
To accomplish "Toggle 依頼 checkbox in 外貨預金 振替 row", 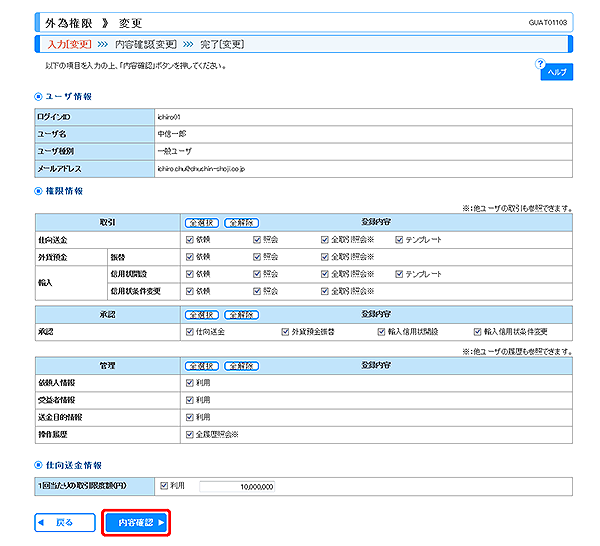I will [x=189, y=257].
